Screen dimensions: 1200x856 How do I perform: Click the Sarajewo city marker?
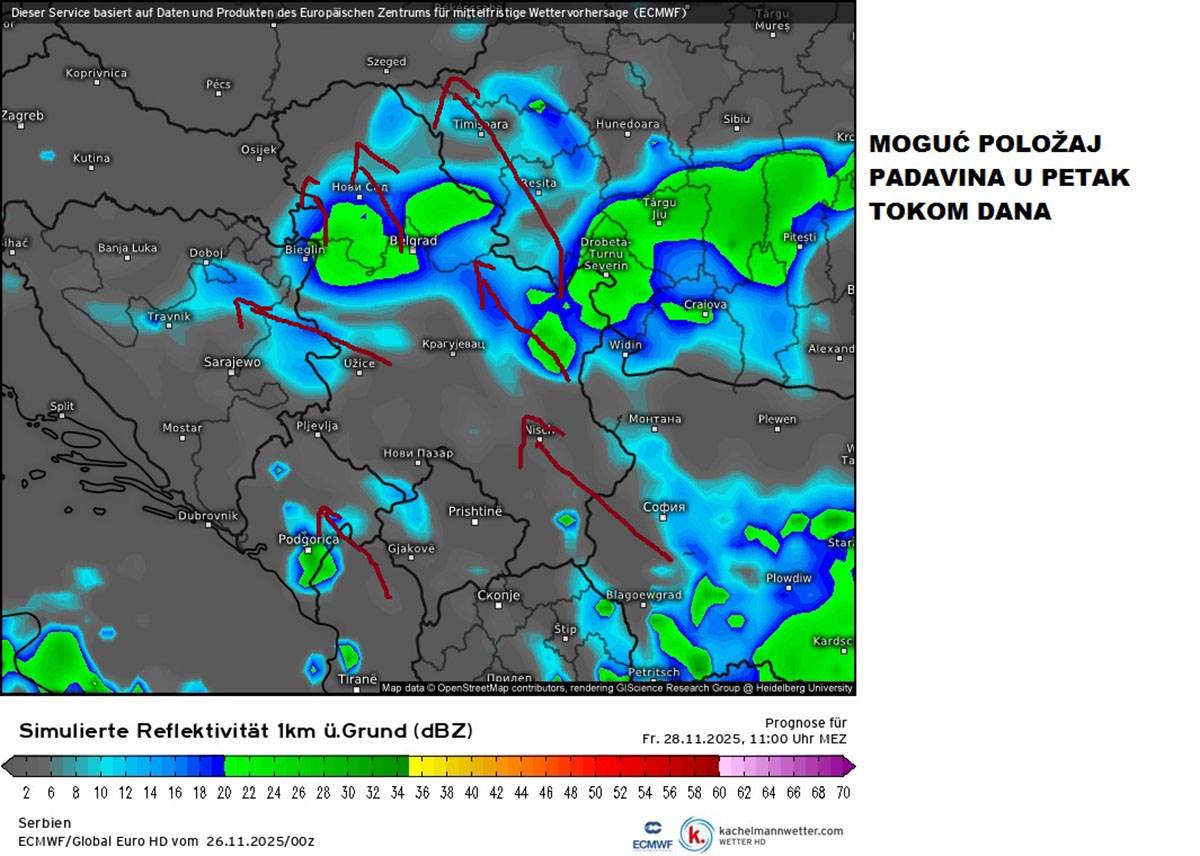[231, 373]
